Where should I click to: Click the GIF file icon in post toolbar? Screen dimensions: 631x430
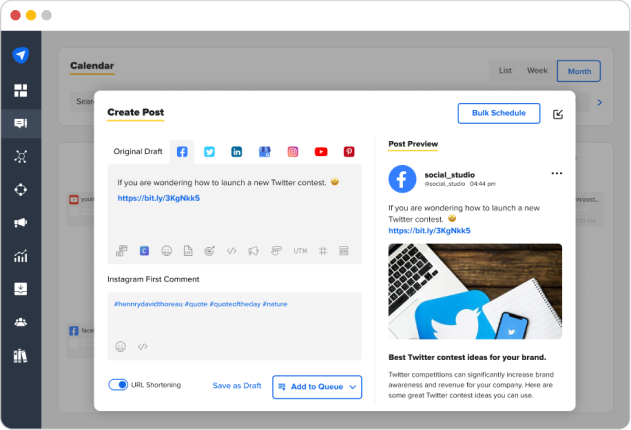pos(188,251)
